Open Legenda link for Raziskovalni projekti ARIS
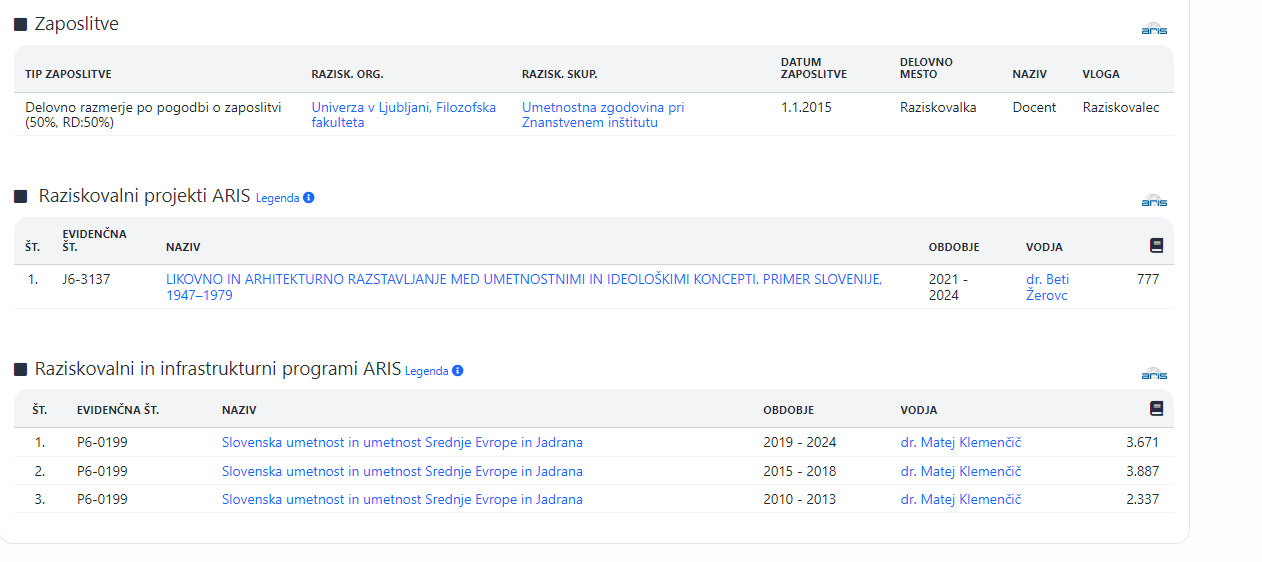The image size is (1262, 562). tap(277, 198)
